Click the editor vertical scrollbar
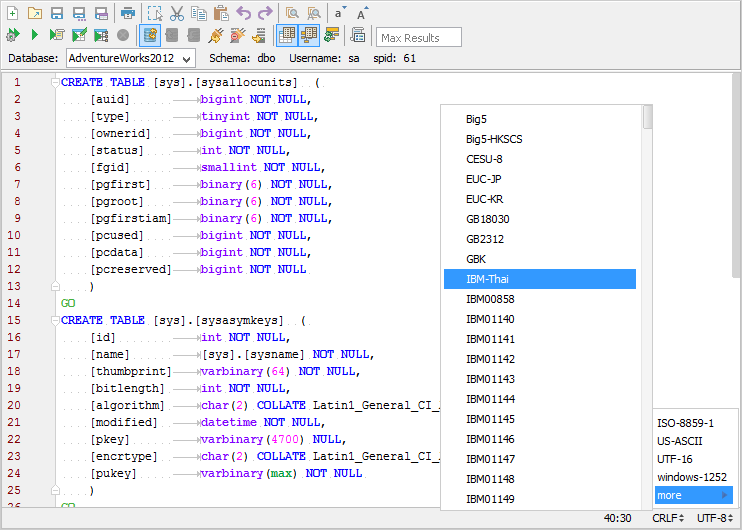This screenshot has height=530, width=742. [736, 175]
